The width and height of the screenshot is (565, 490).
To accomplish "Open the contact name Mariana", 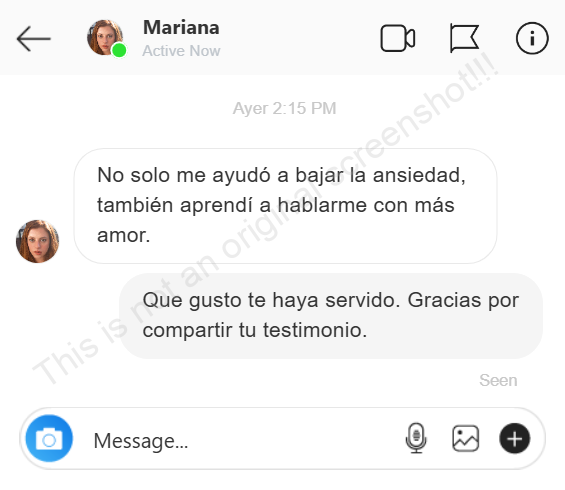I will coord(181,27).
